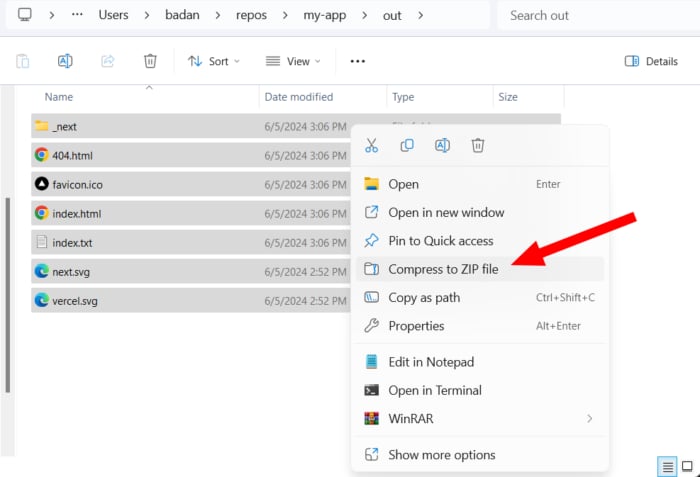This screenshot has width=700, height=477.
Task: Open the See more ellipsis in toolbar
Action: click(x=358, y=61)
